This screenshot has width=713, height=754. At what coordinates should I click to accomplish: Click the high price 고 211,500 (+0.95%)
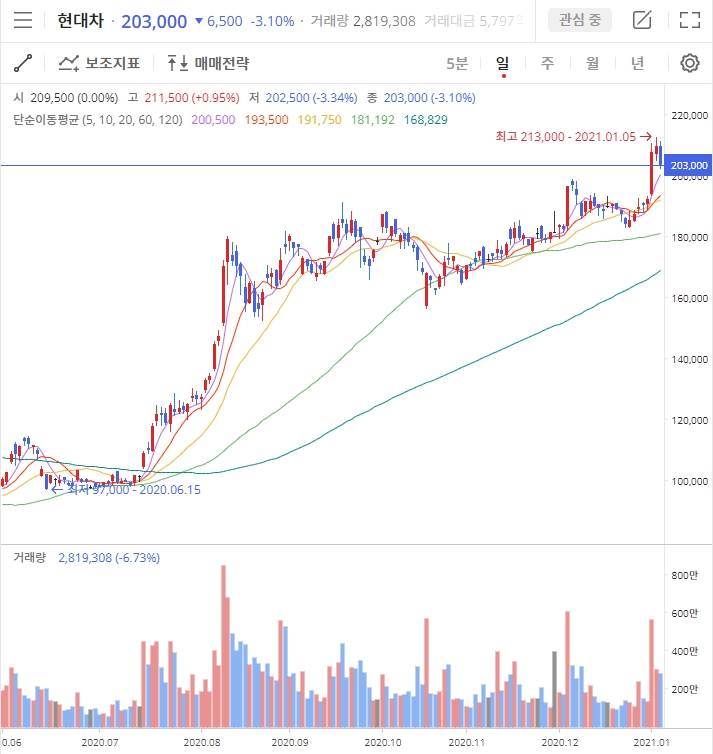(x=183, y=98)
